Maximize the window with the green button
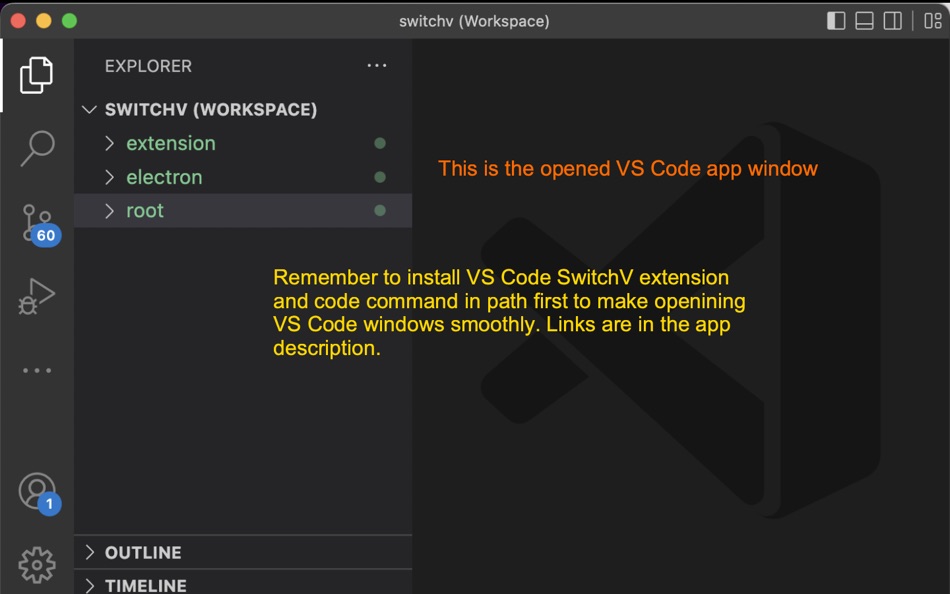Image resolution: width=950 pixels, height=594 pixels. [70, 21]
